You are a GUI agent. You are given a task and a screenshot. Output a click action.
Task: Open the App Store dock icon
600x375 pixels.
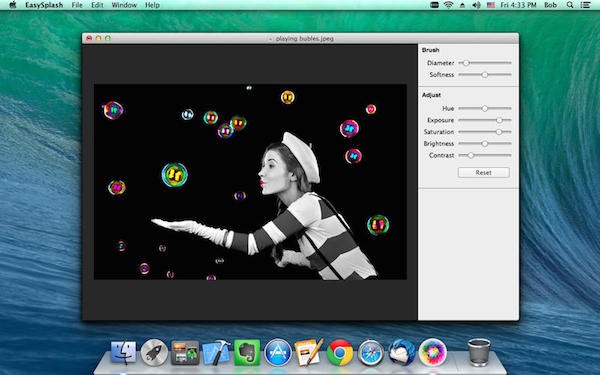pos(278,352)
